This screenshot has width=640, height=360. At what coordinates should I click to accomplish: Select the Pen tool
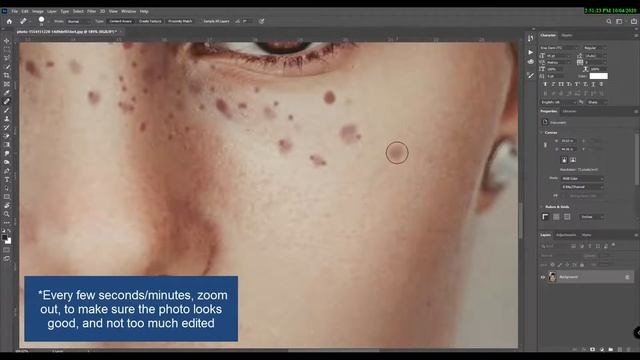[7, 171]
